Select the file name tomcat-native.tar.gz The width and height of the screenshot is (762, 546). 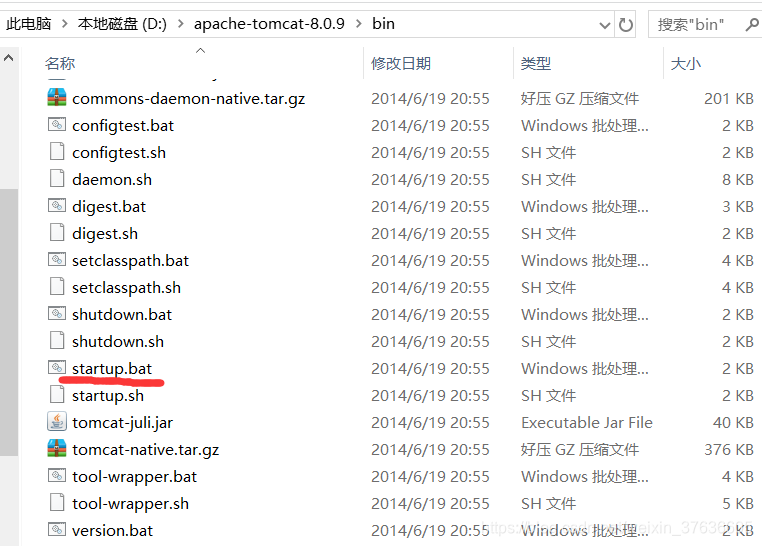[x=146, y=450]
